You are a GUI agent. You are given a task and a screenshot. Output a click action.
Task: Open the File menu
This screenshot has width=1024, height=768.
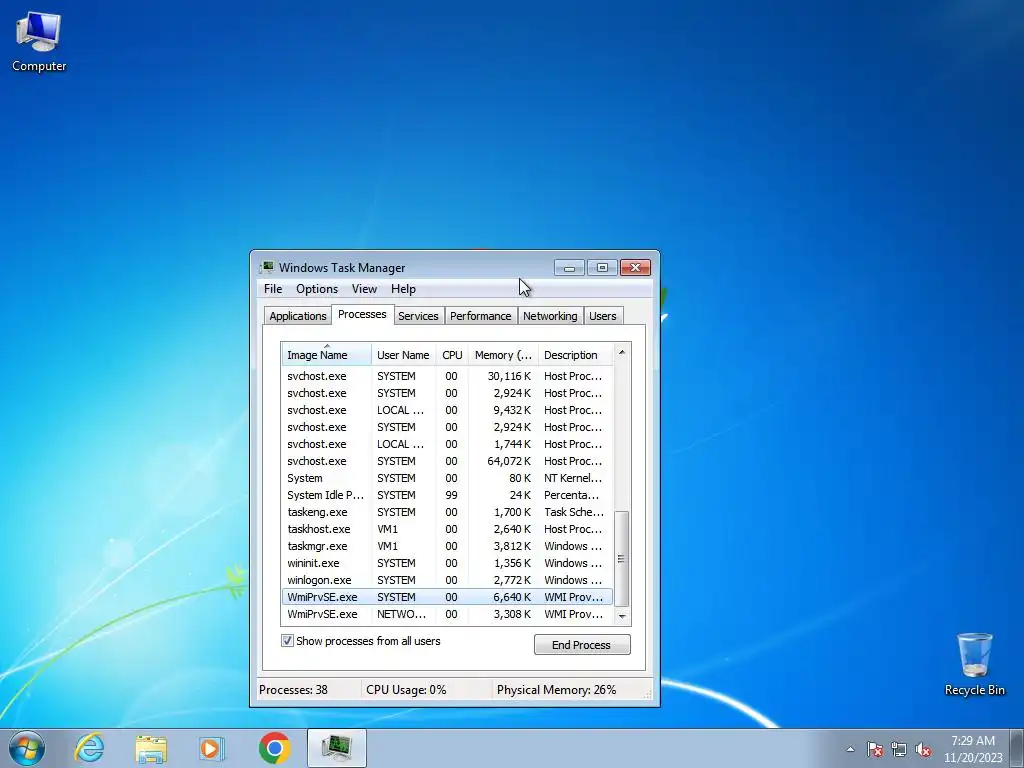tap(273, 289)
